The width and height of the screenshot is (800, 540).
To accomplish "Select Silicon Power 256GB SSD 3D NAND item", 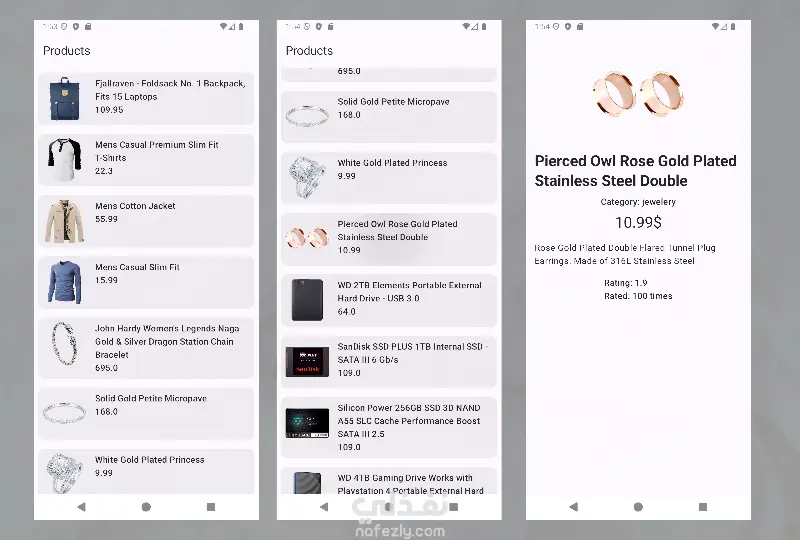I will [x=389, y=427].
